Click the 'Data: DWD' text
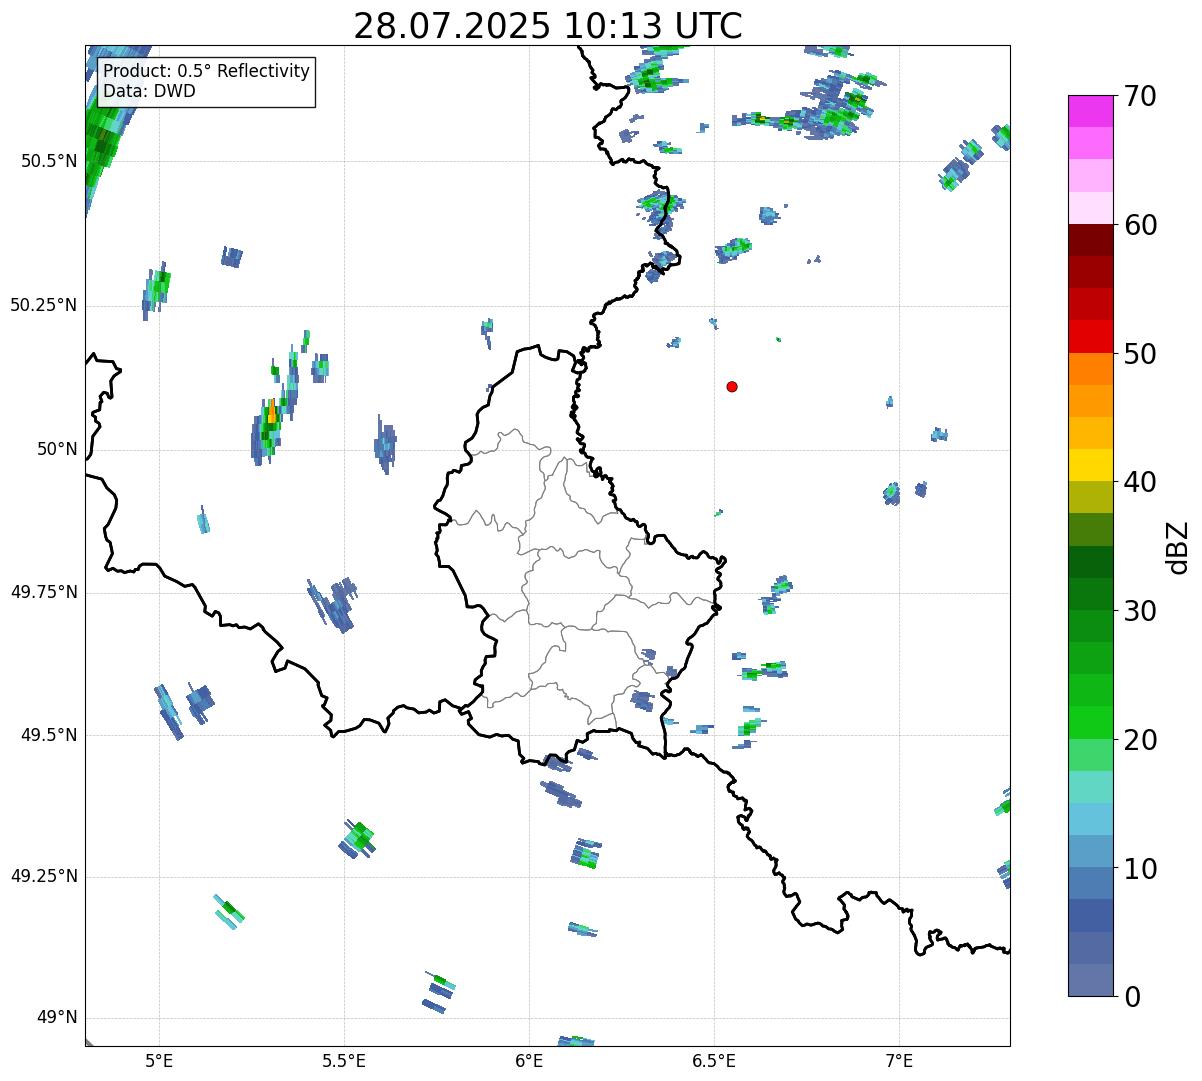This screenshot has width=1202, height=1081. tap(150, 92)
